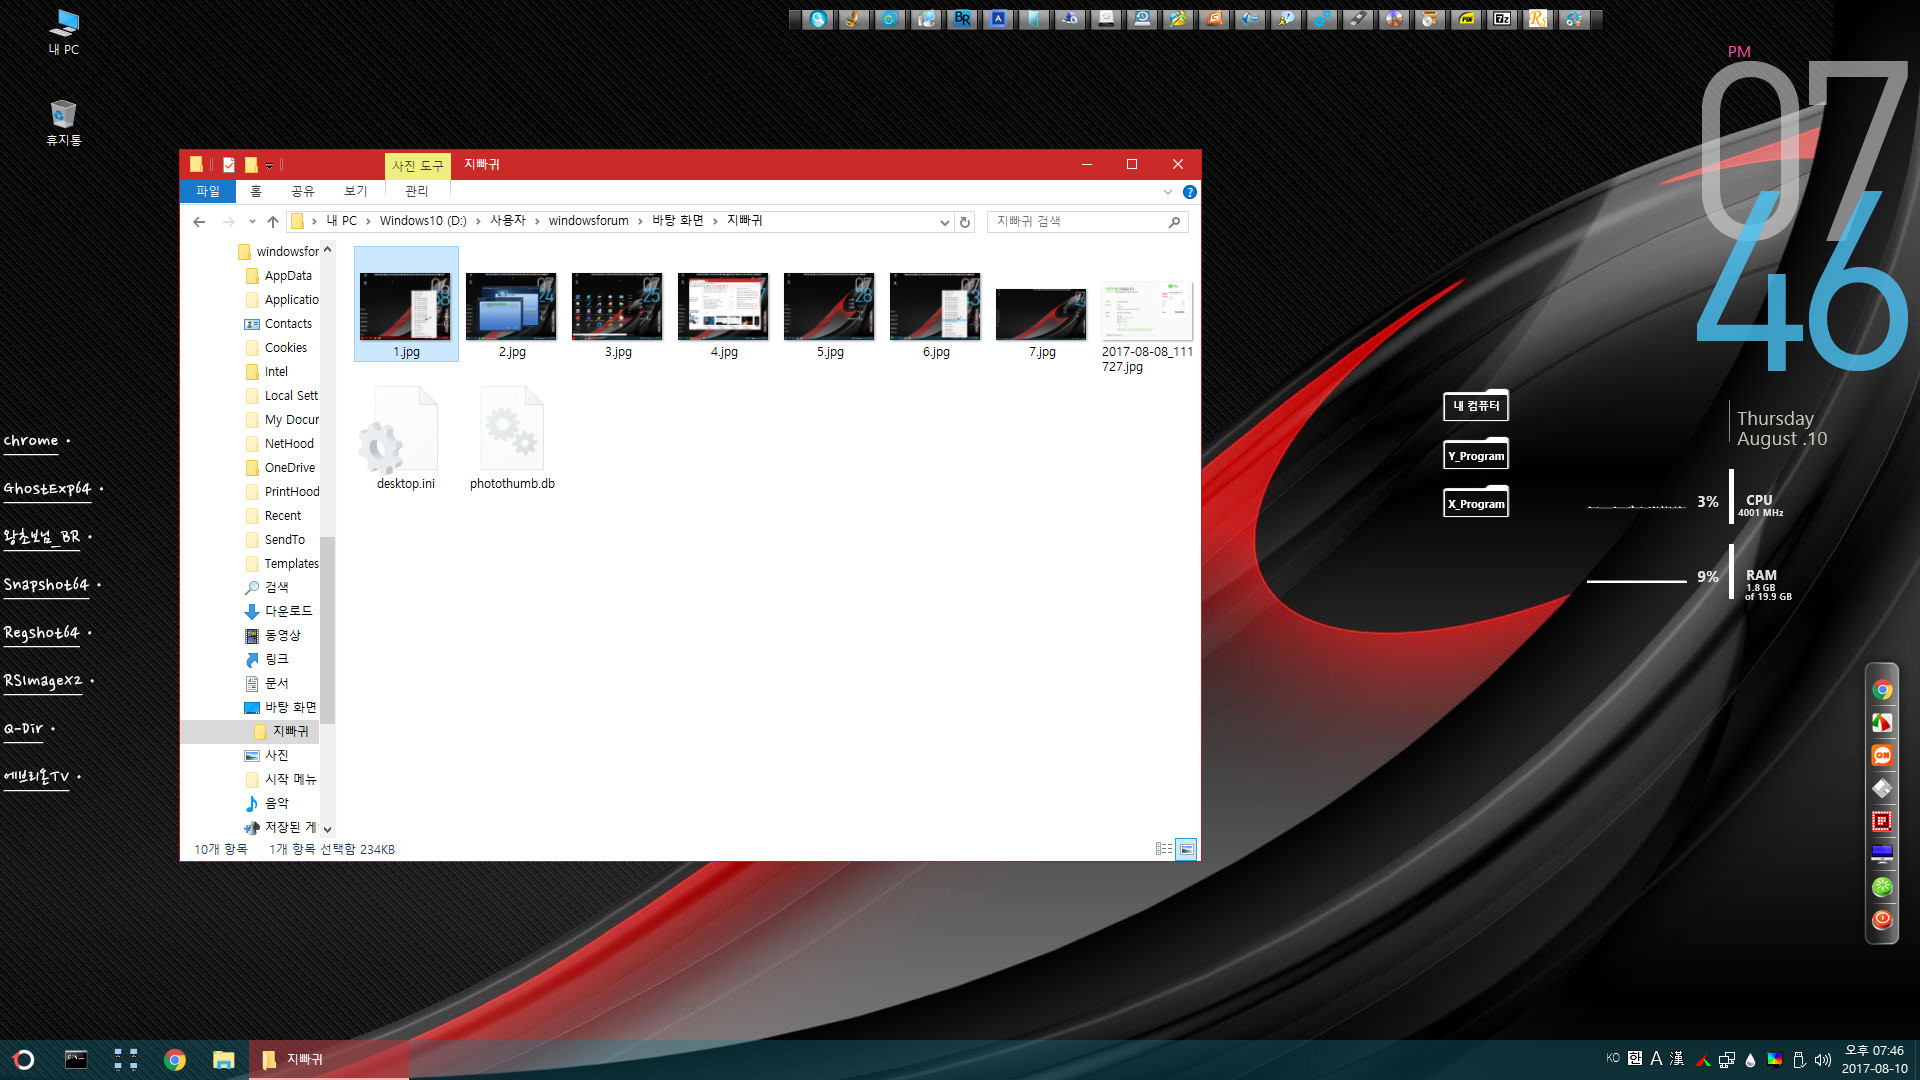The width and height of the screenshot is (1920, 1080).
Task: Switch to large icons view in status bar
Action: [1186, 849]
